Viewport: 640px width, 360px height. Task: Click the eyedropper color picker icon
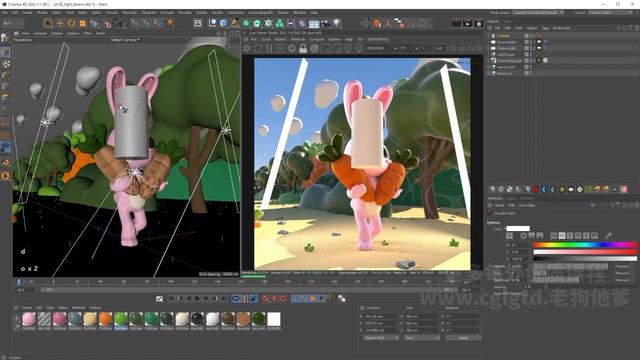tap(608, 236)
